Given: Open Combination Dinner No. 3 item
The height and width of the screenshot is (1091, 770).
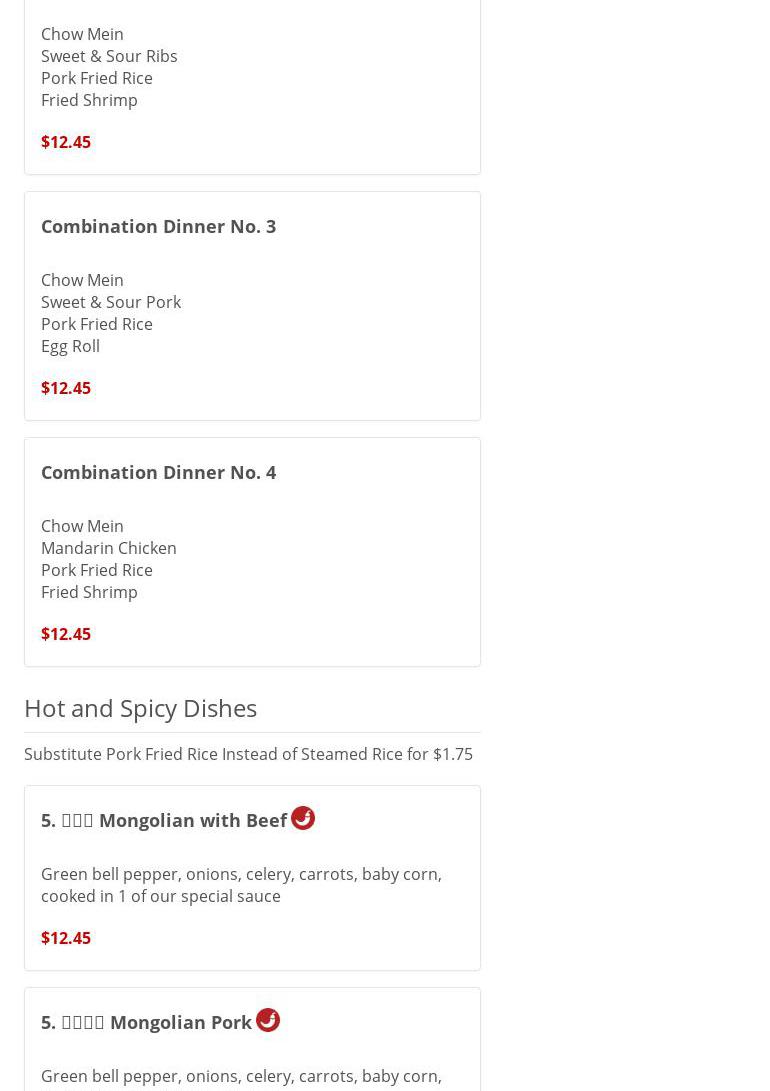Looking at the screenshot, I should 158,226.
